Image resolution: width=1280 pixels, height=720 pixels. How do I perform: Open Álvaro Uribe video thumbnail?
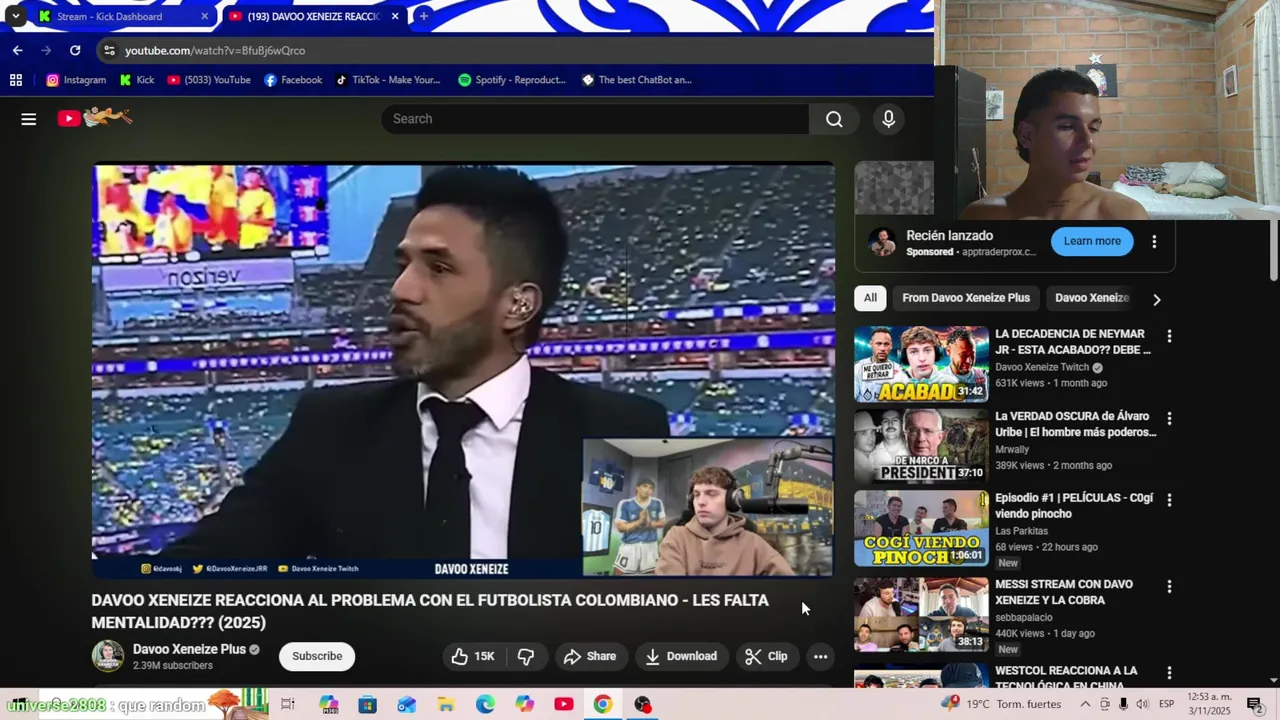coord(921,446)
